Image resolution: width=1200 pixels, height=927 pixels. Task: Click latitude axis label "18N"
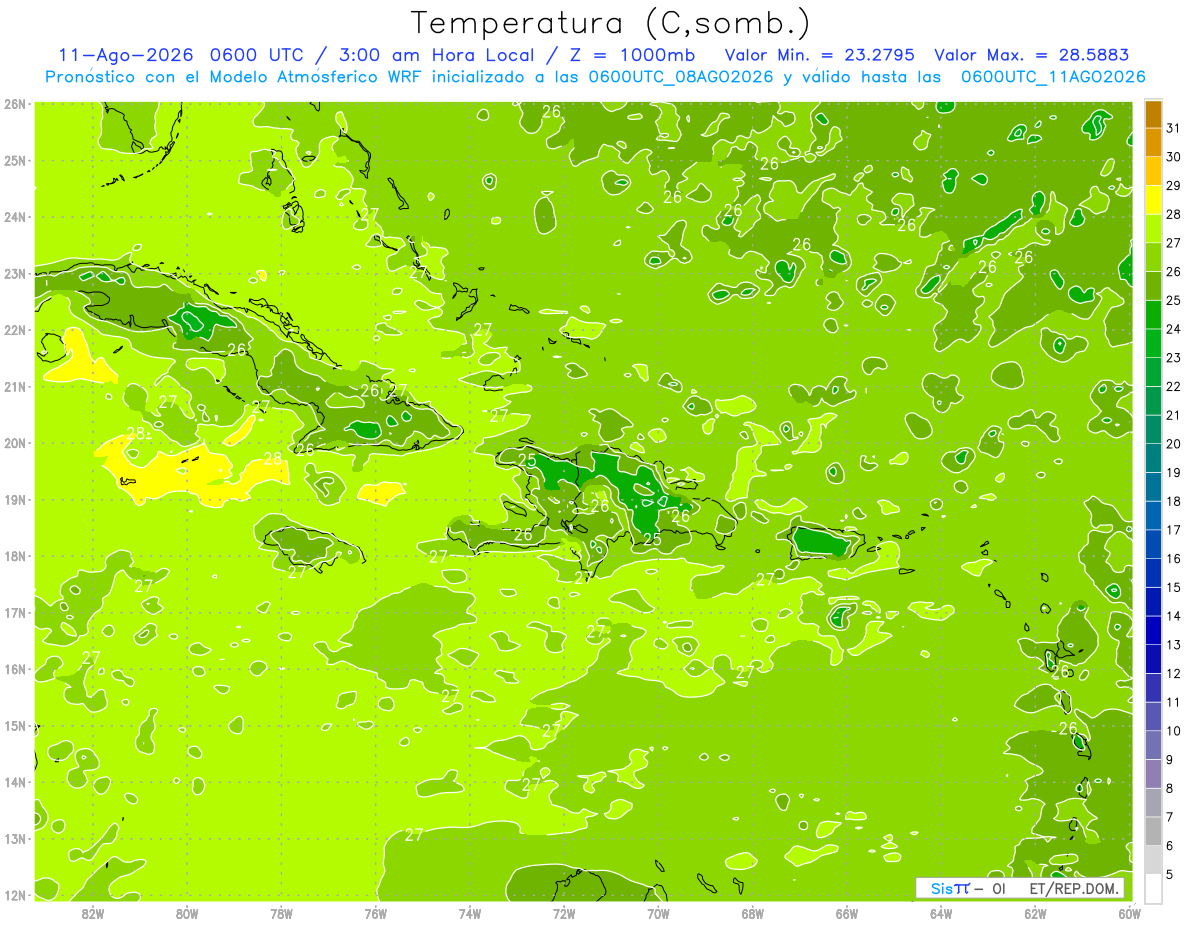click(x=16, y=556)
